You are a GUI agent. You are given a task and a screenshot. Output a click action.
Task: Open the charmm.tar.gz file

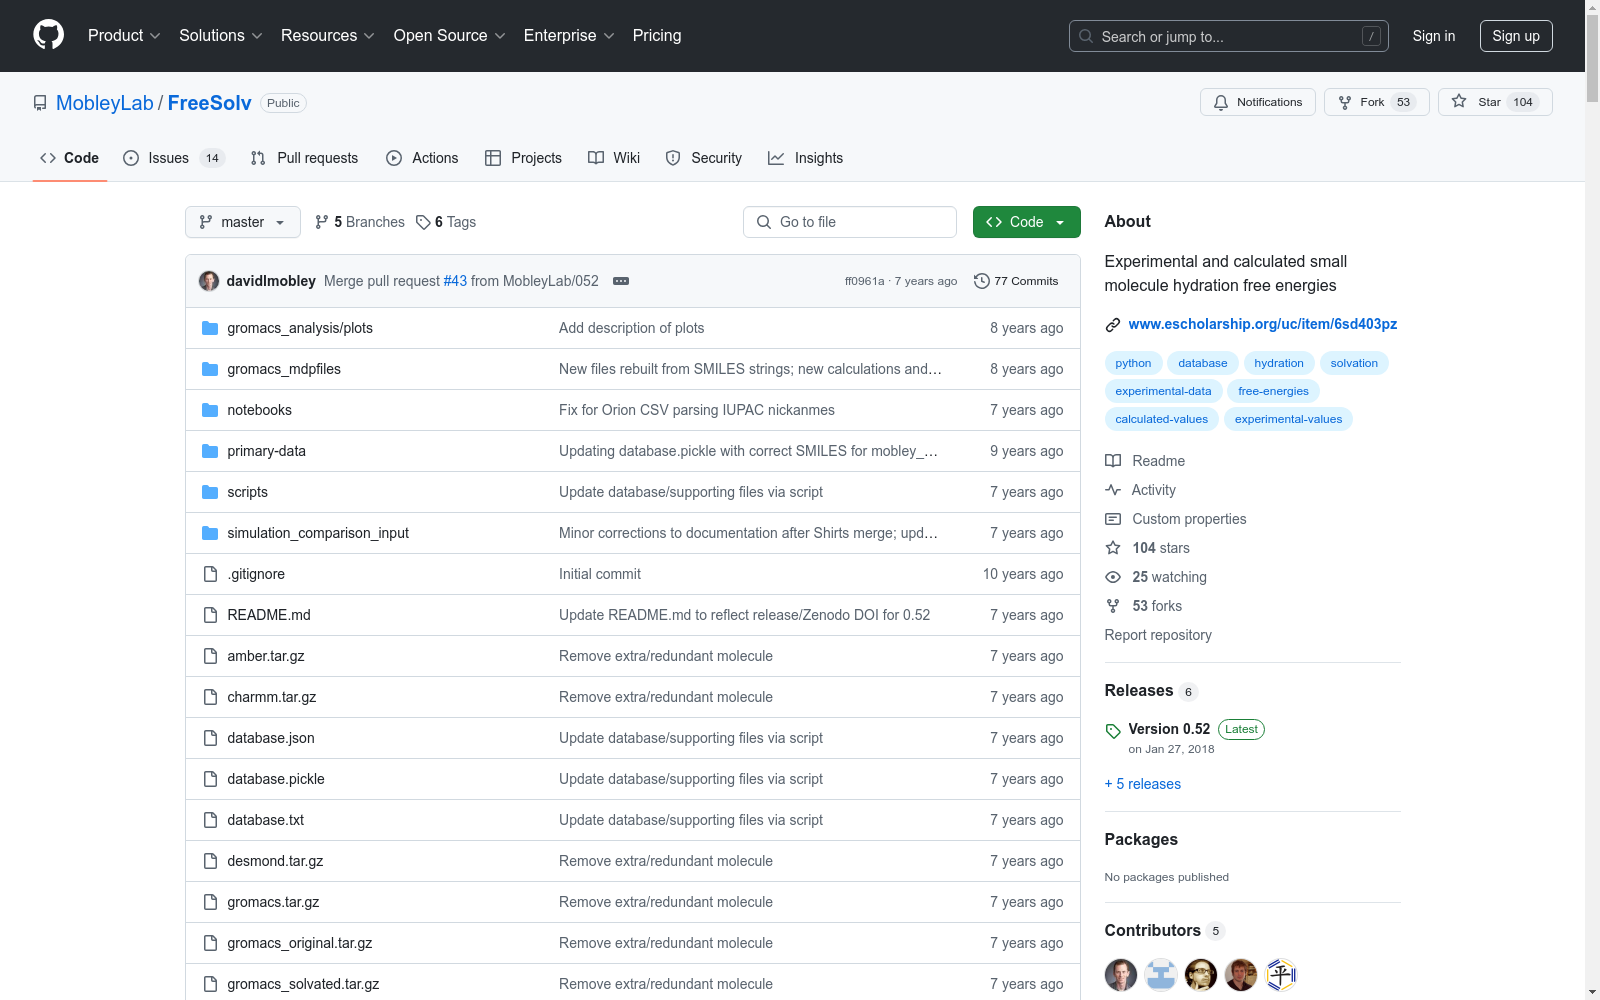(272, 697)
